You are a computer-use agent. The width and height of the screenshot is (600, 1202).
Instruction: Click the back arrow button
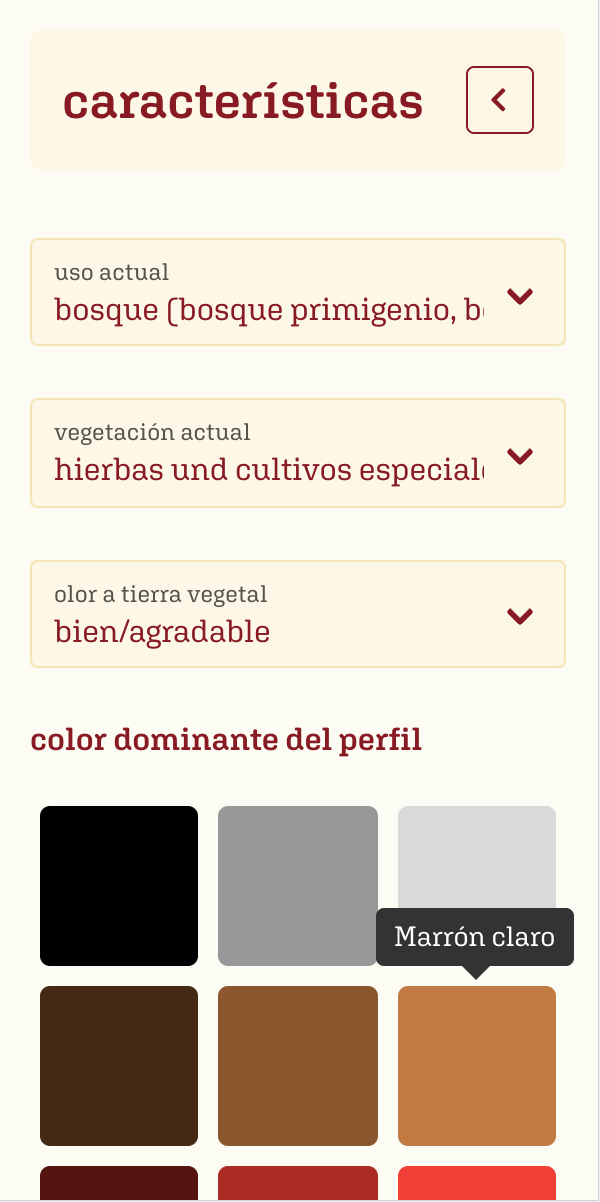500,100
